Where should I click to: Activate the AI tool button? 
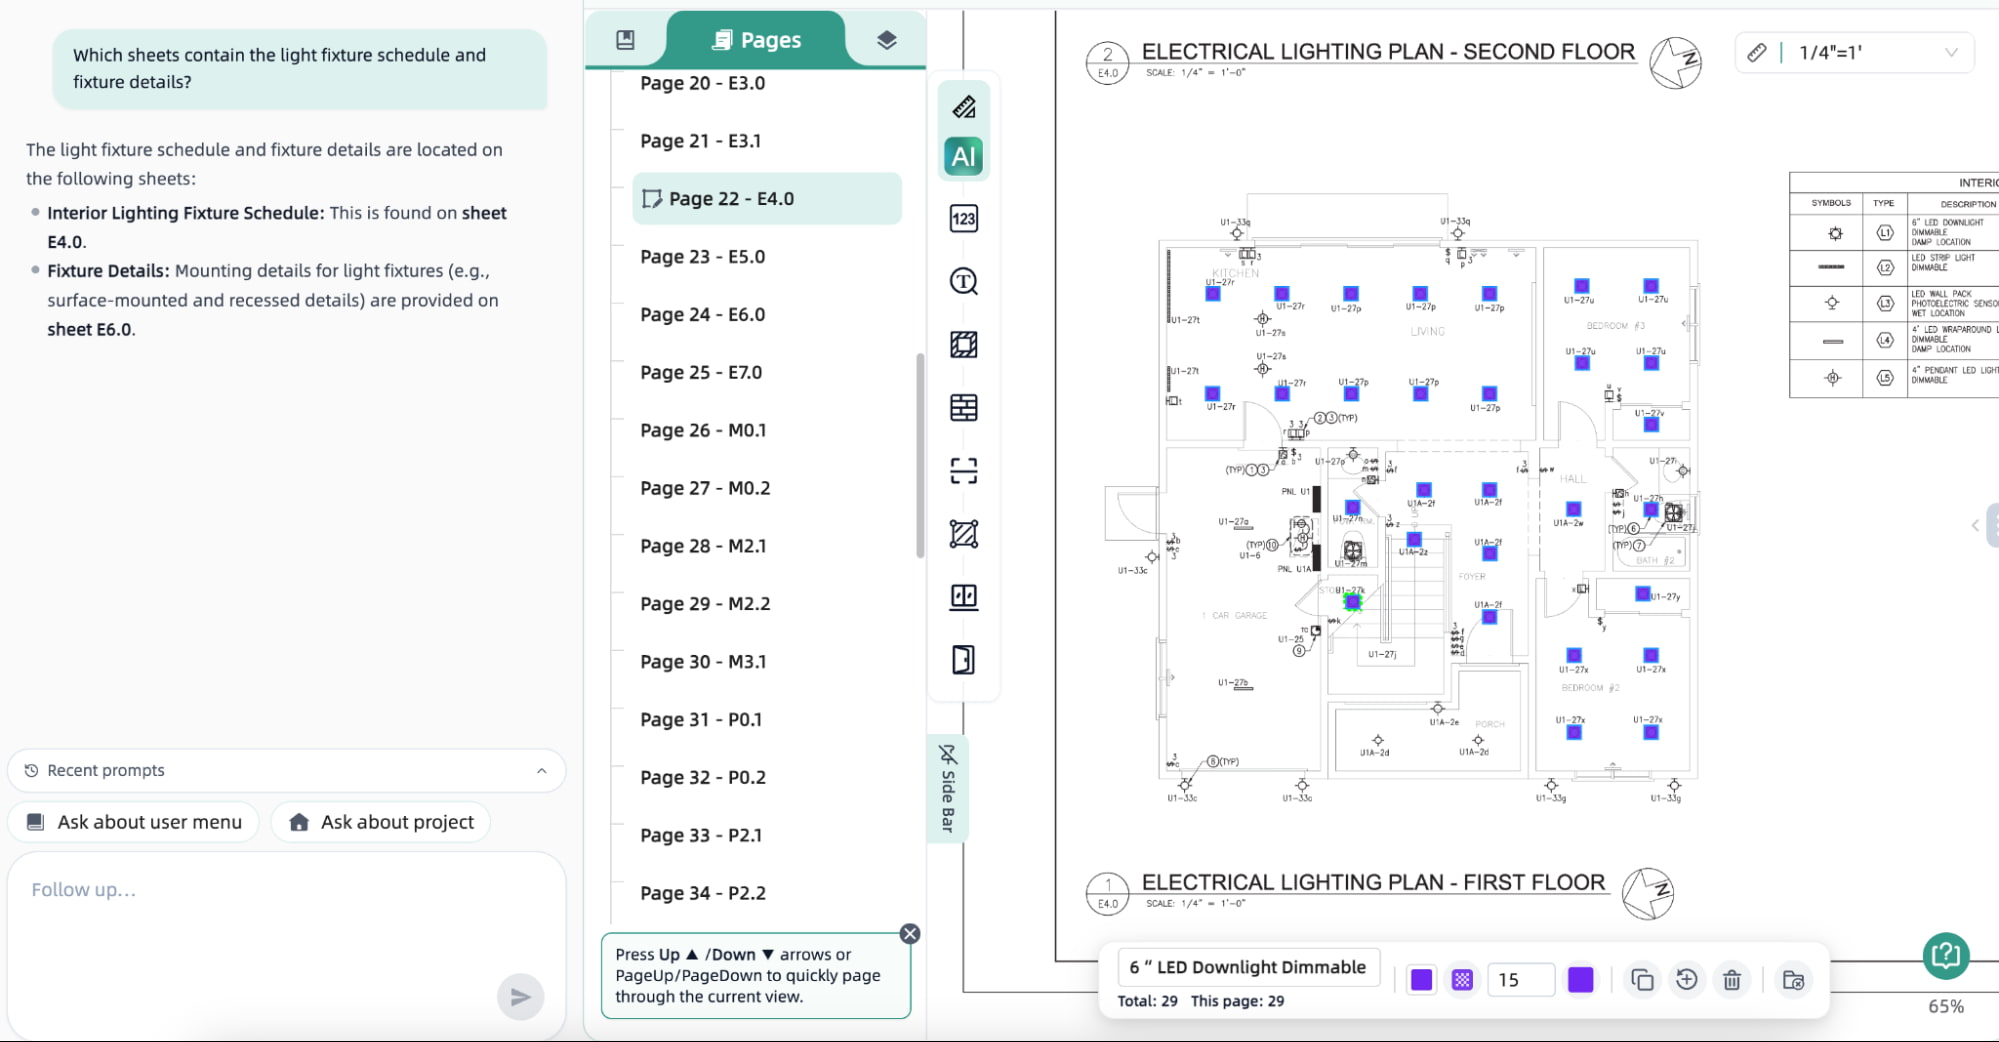coord(964,156)
